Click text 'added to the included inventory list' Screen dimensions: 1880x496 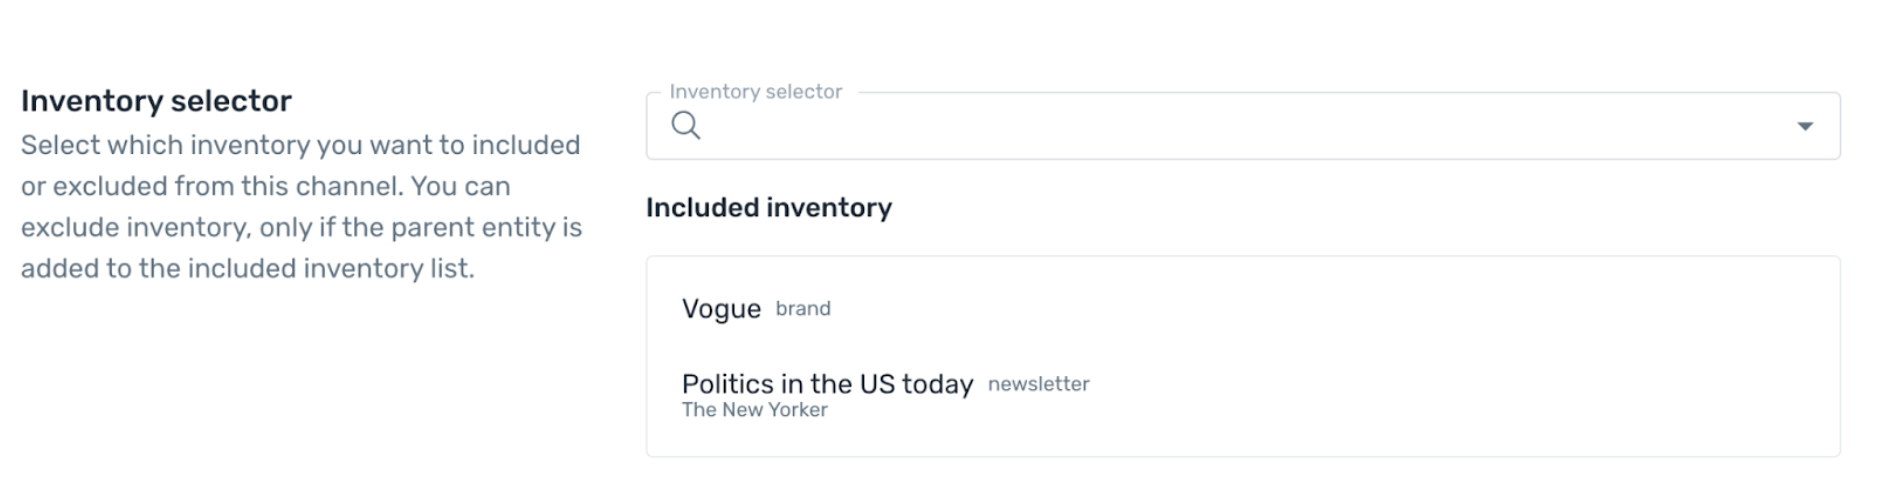[247, 269]
